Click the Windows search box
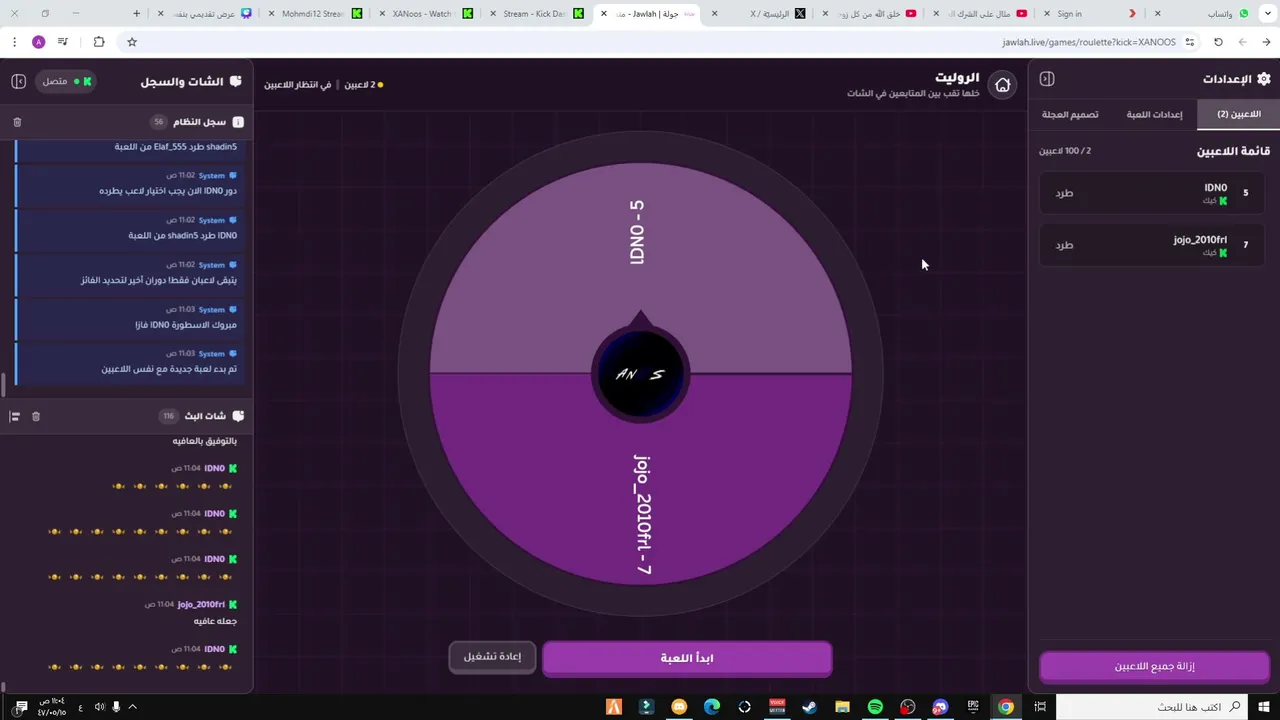This screenshot has width=1280, height=720. tap(1152, 707)
